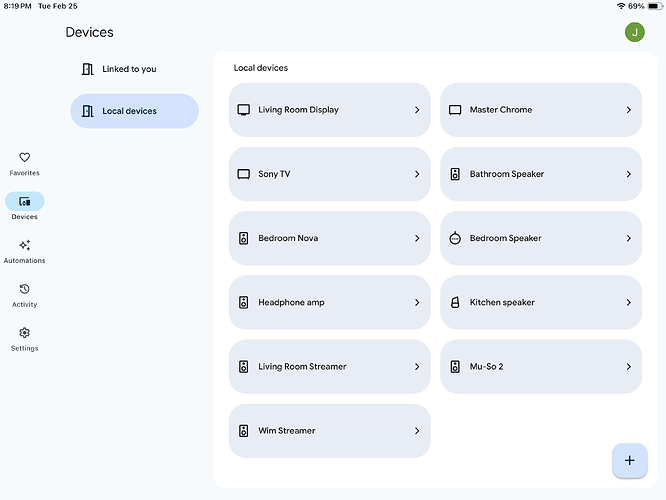Click the 8:19 PM clock

(17, 6)
